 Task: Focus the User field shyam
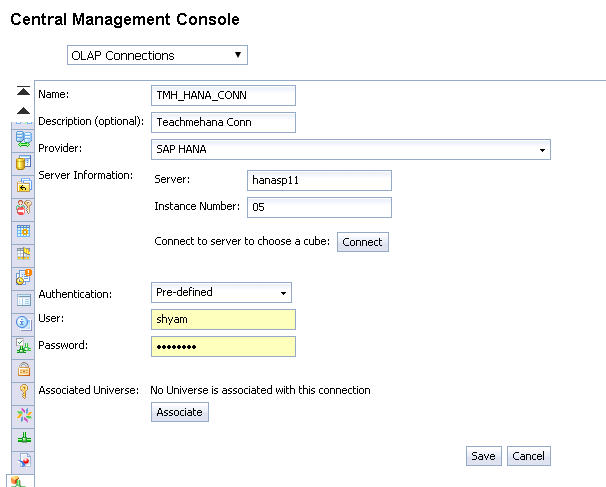click(223, 320)
